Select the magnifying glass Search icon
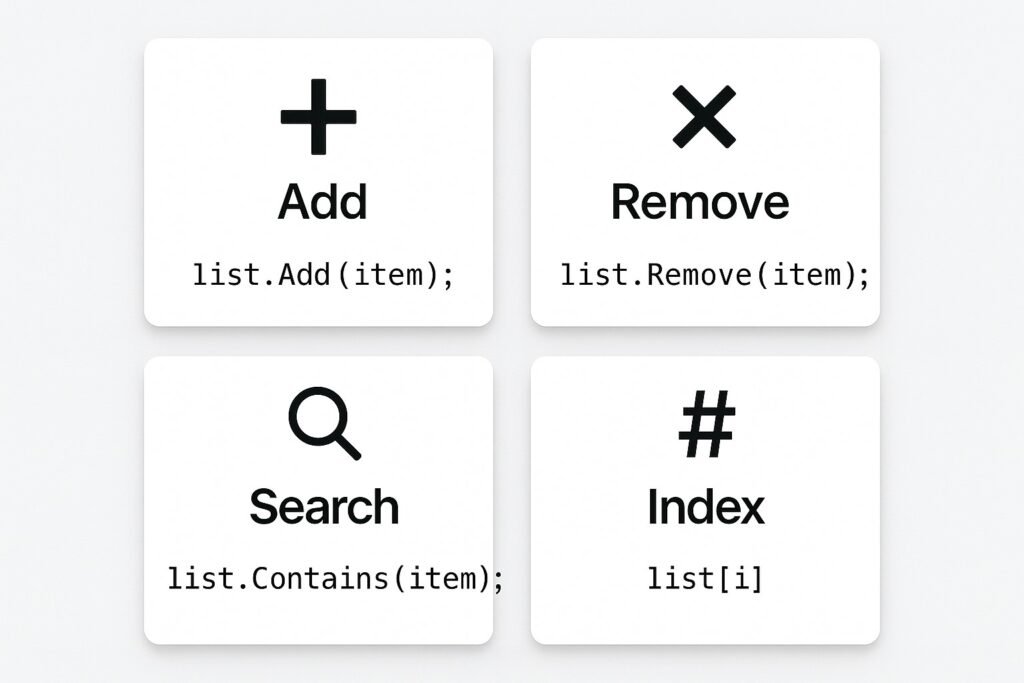 pyautogui.click(x=325, y=423)
